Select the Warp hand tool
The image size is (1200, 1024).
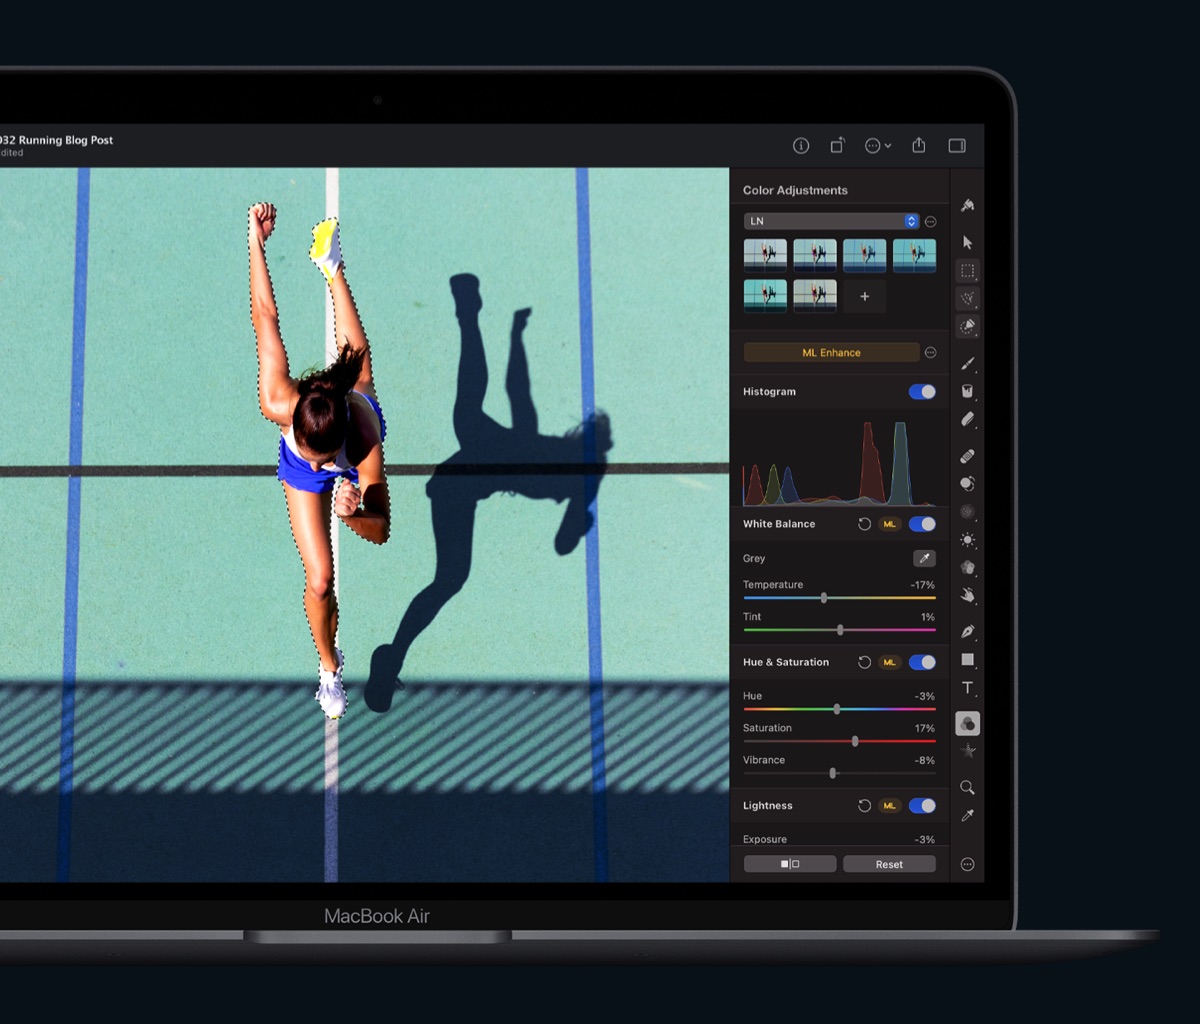pyautogui.click(x=967, y=595)
